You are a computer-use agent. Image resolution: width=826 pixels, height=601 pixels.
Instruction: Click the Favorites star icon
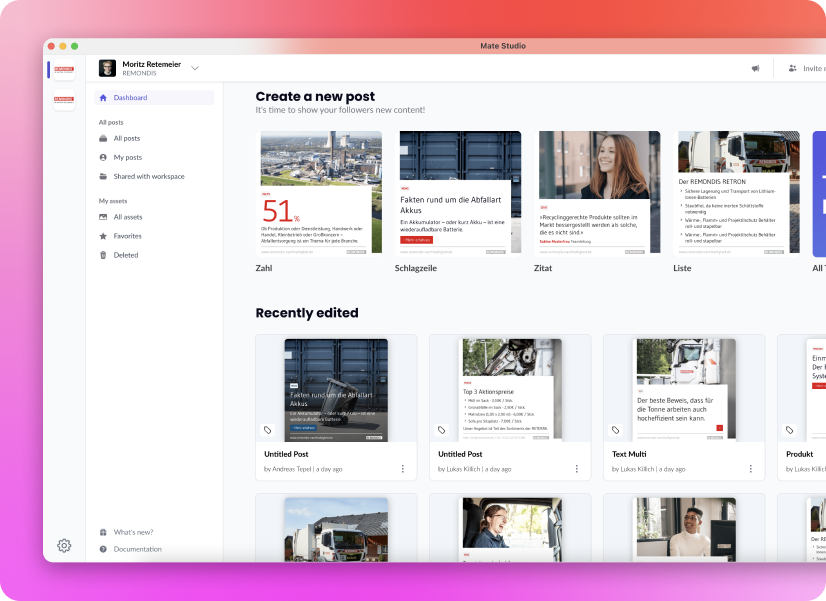tap(103, 236)
